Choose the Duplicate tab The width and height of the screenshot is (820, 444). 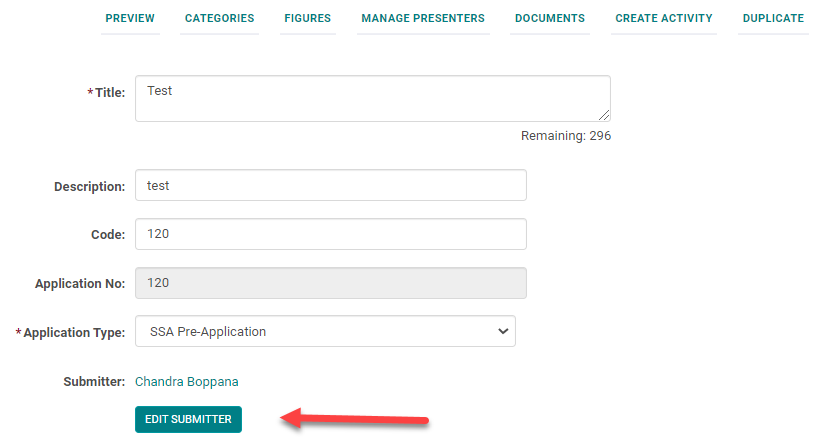pyautogui.click(x=773, y=18)
